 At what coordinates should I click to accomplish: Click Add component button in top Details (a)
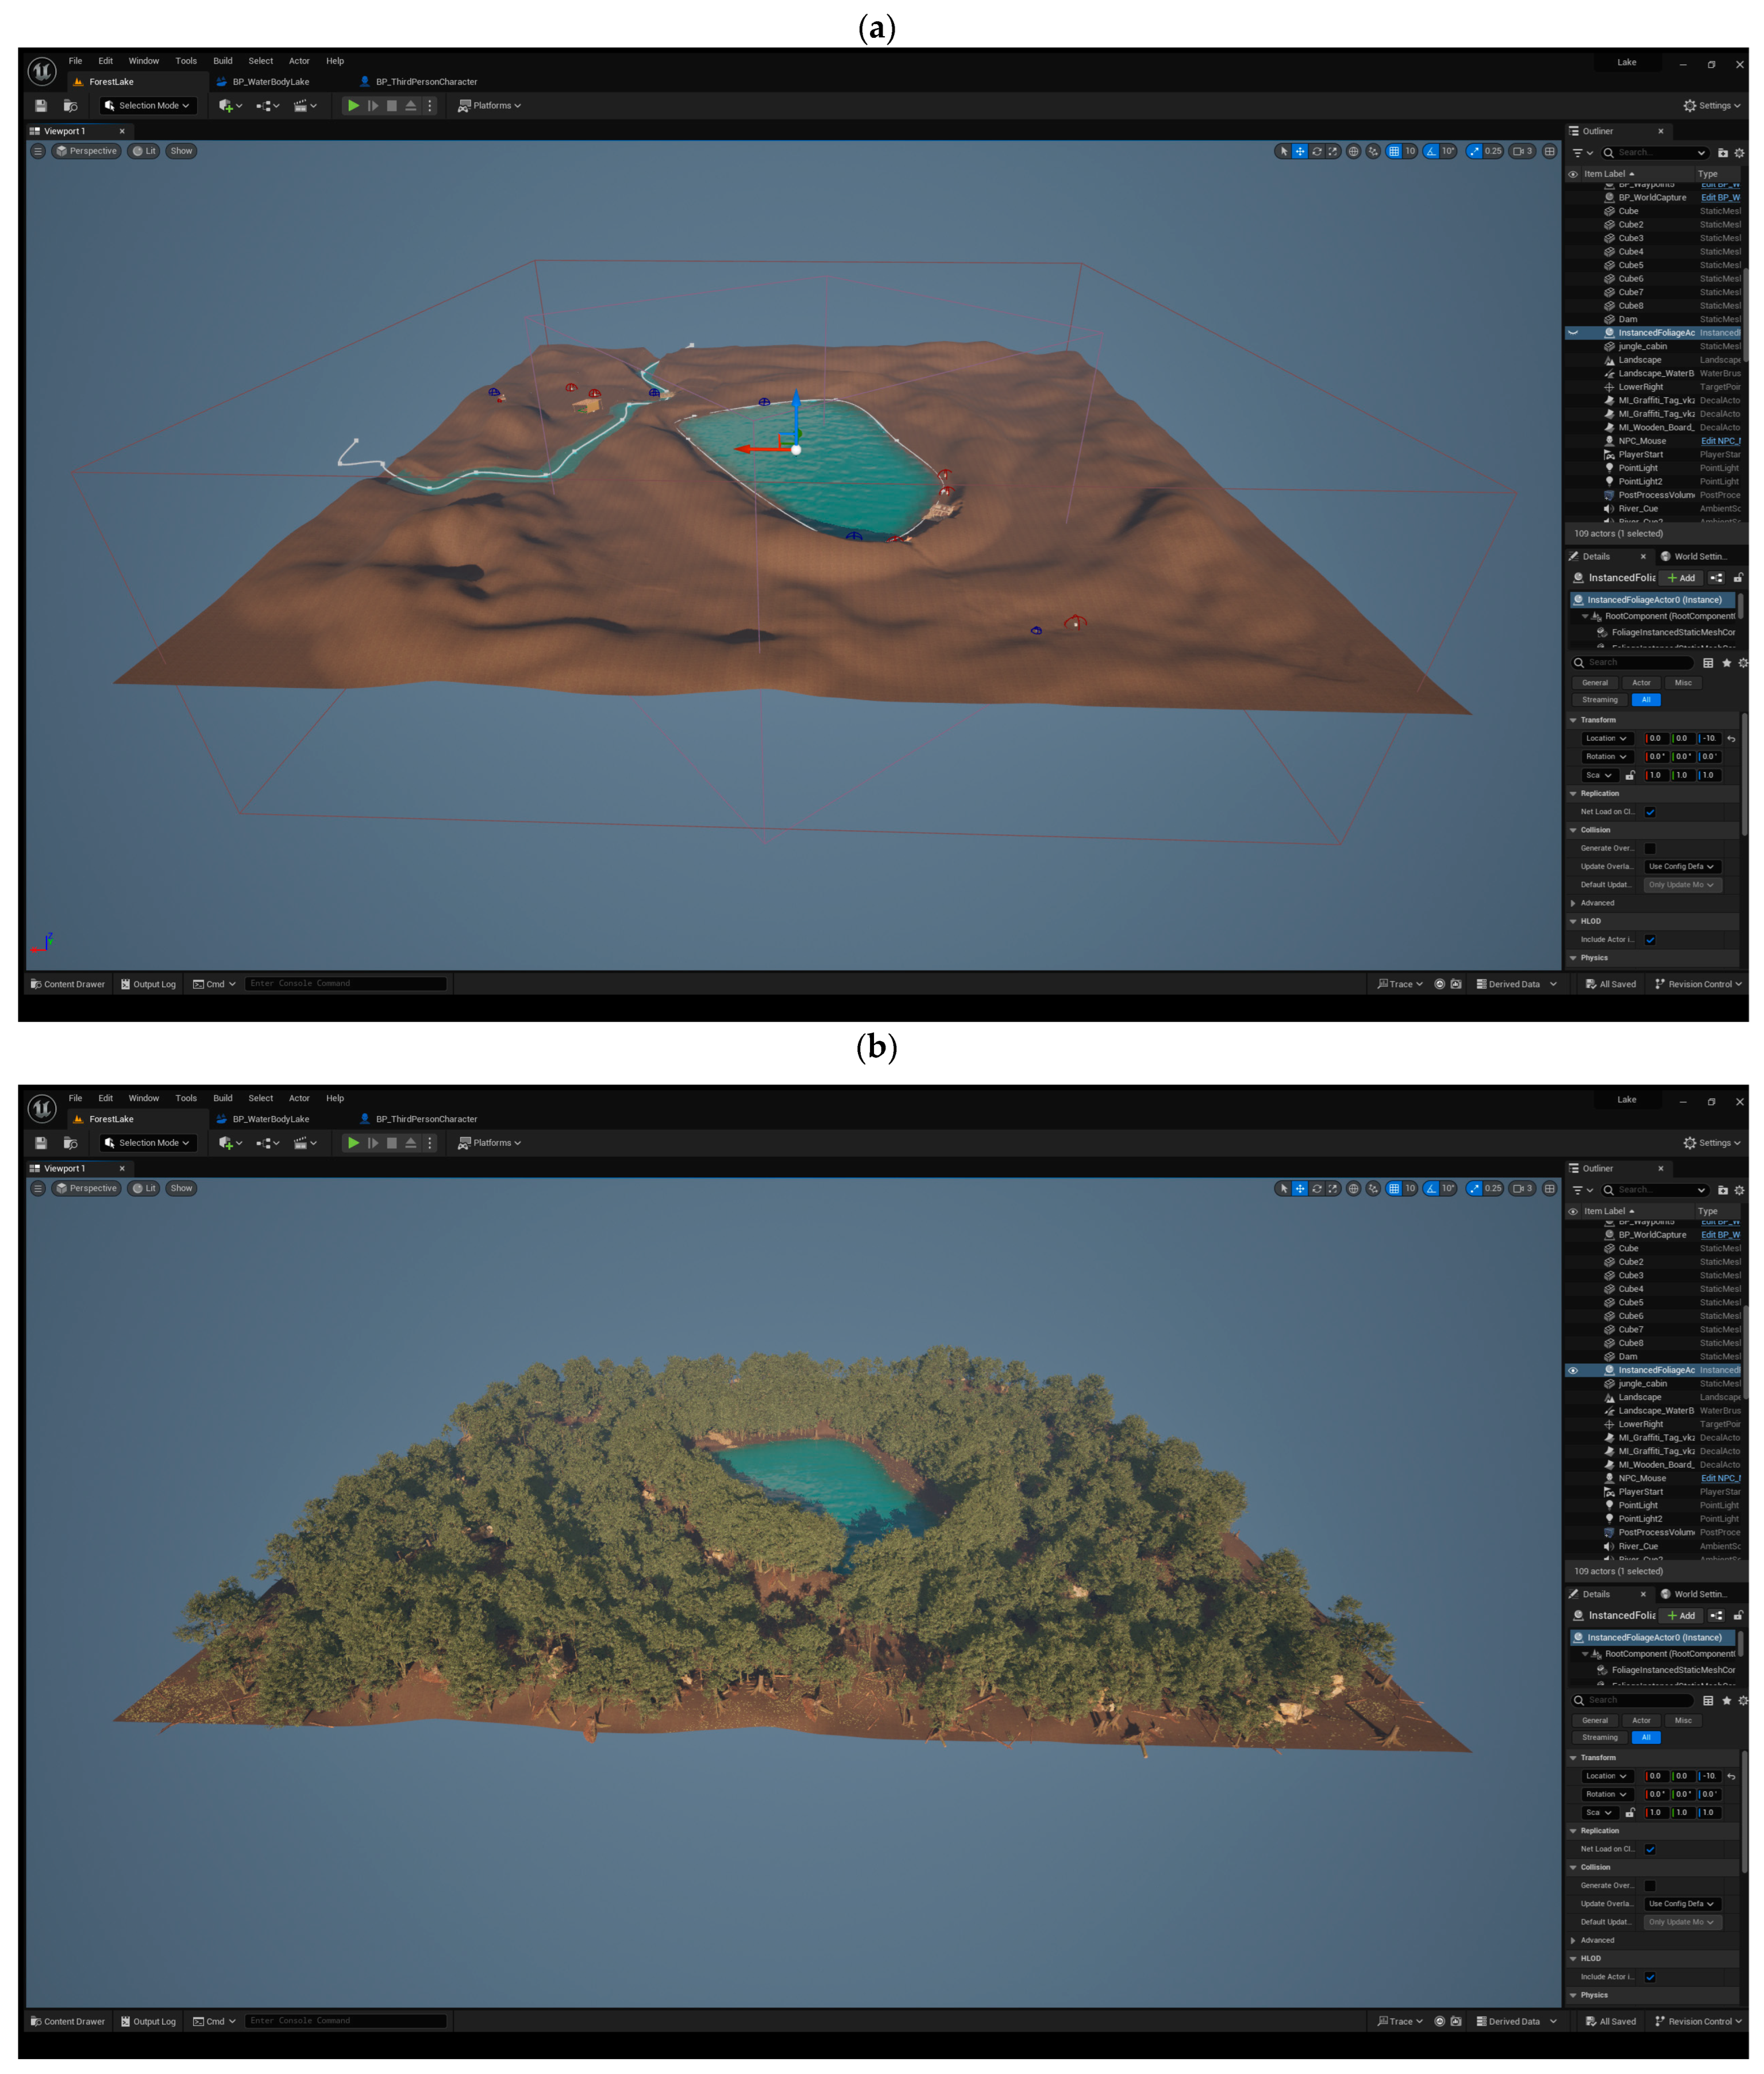coord(1681,578)
